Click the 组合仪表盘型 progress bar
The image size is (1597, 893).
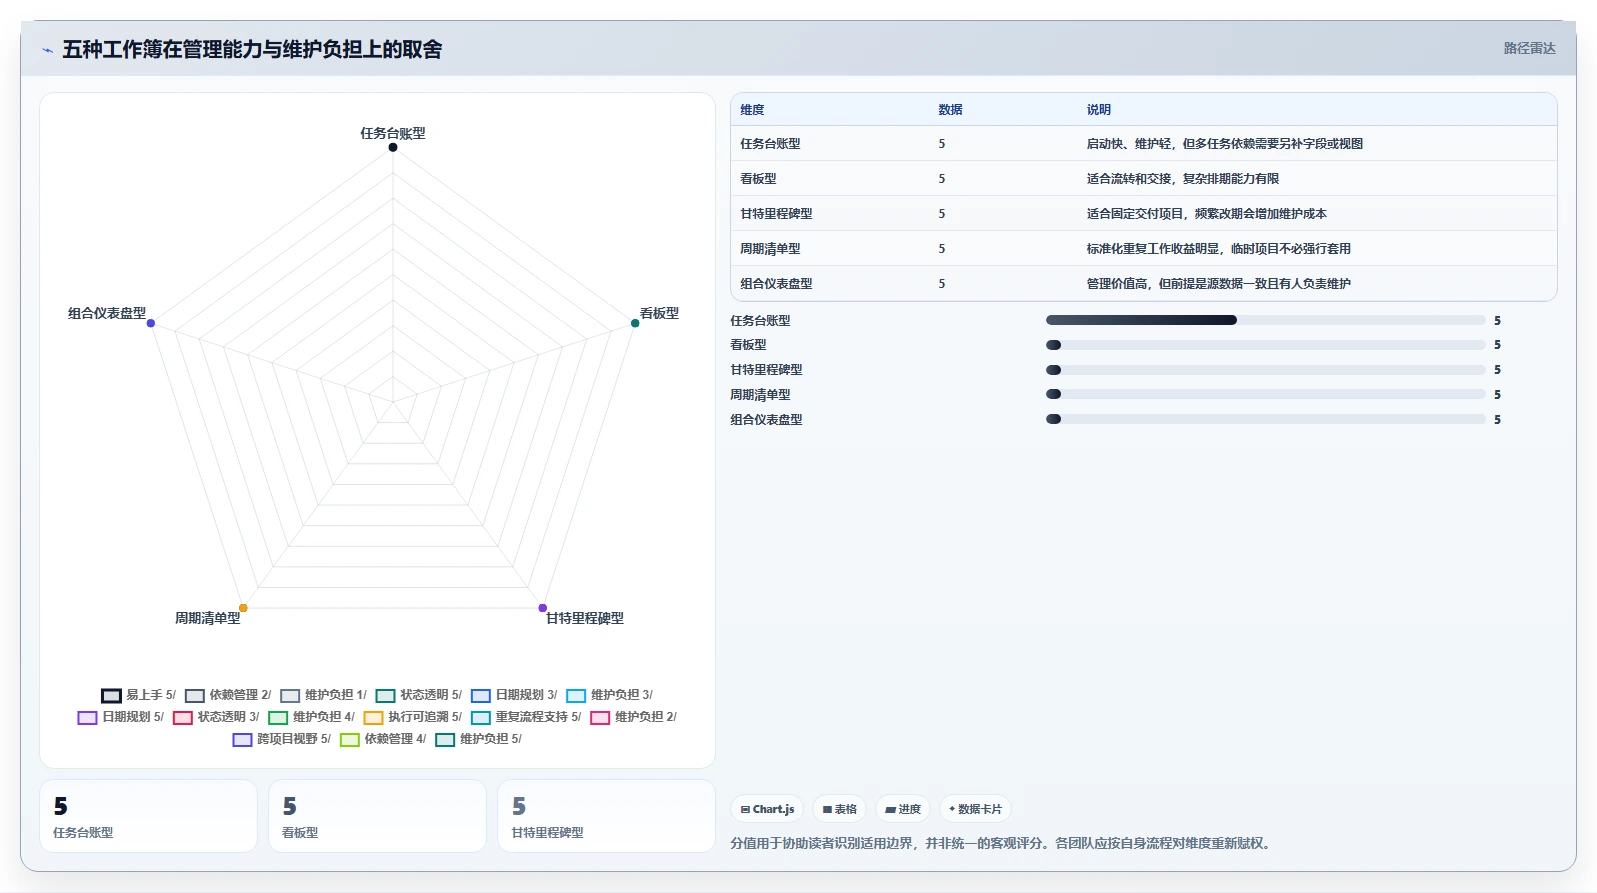1265,419
